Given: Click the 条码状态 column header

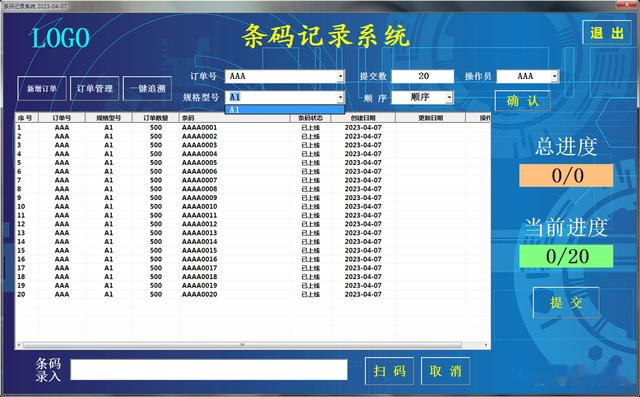Looking at the screenshot, I should [x=311, y=118].
